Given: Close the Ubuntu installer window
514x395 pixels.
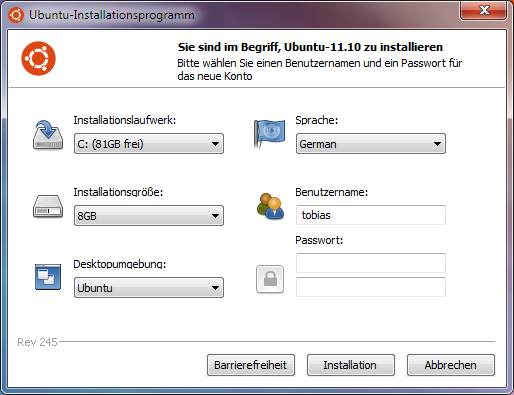Looking at the screenshot, I should 484,10.
